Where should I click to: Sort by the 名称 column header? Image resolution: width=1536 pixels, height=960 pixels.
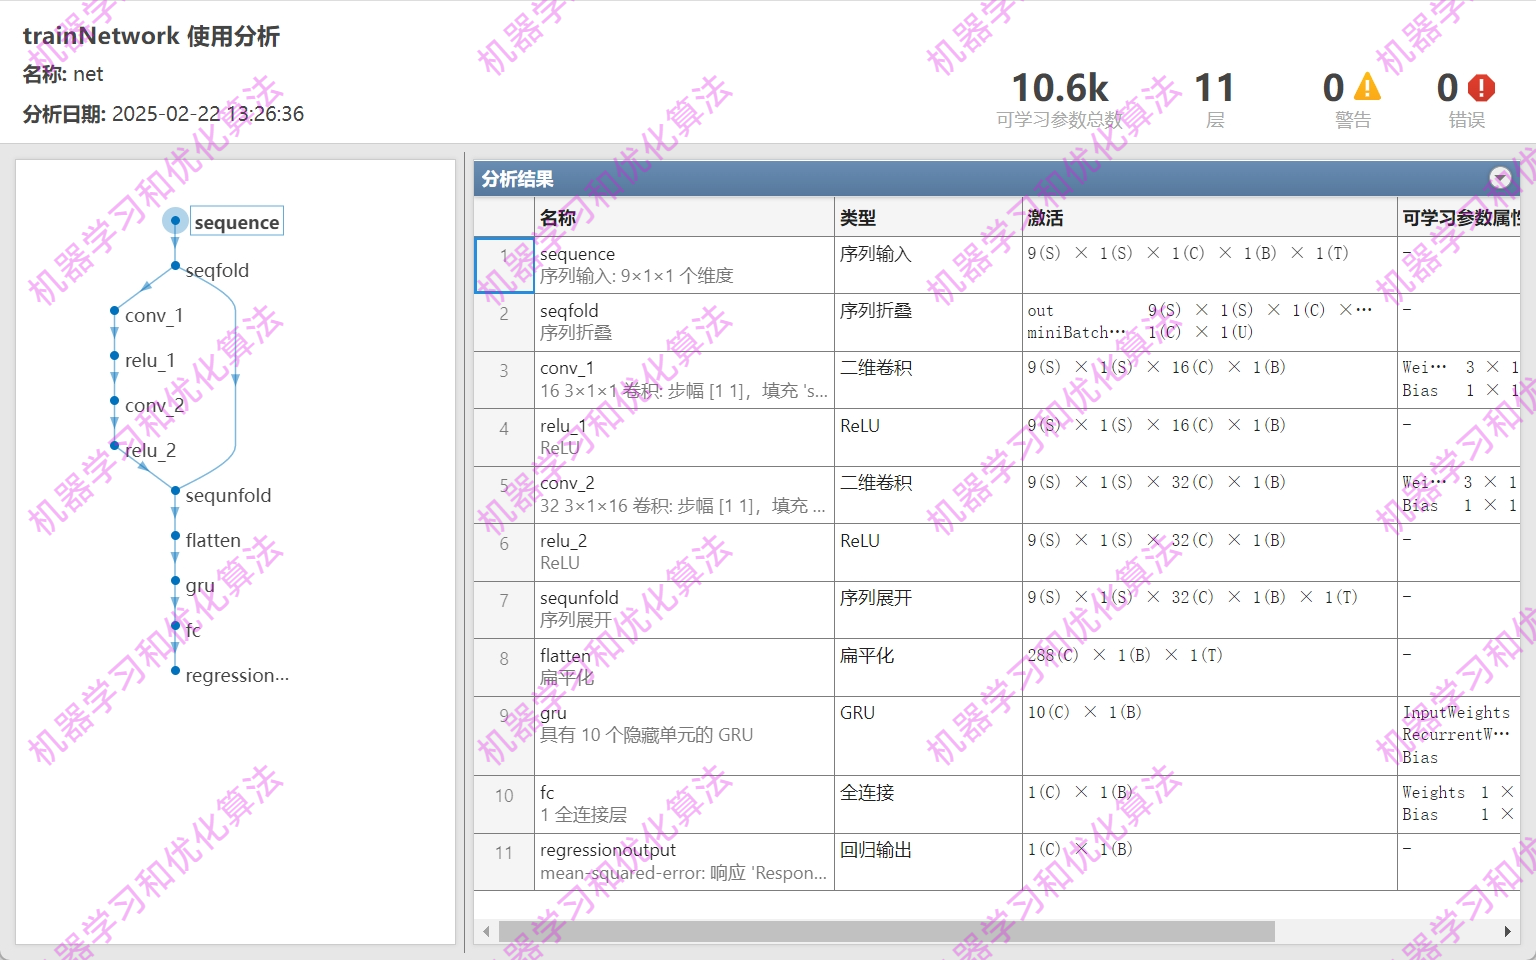(684, 217)
